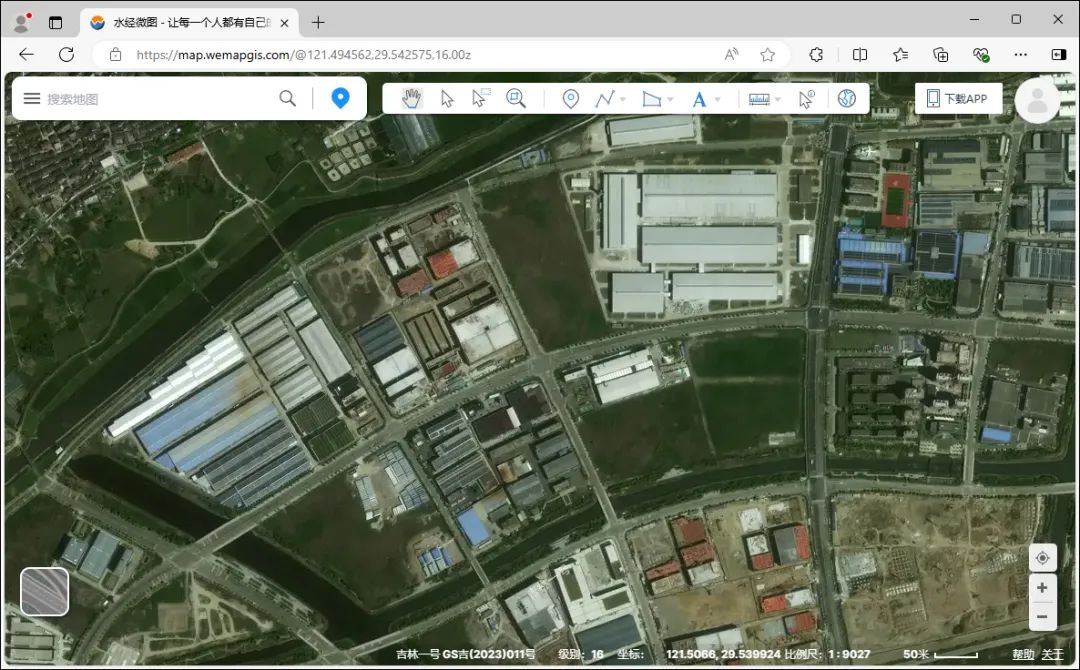The height and width of the screenshot is (670, 1080).
Task: Click the 级别 16 level text
Action: point(581,654)
